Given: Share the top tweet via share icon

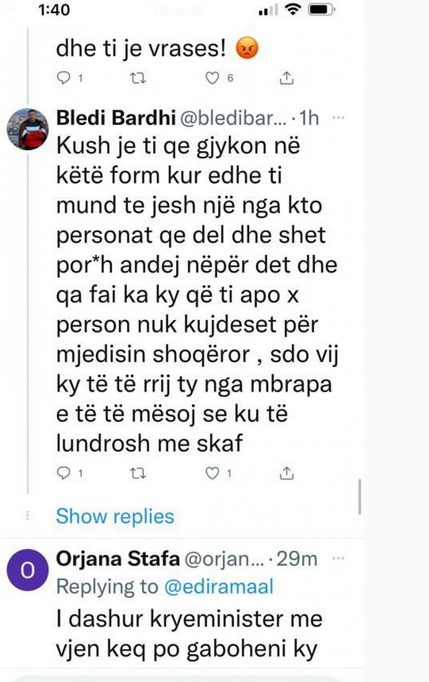Looking at the screenshot, I should 286,78.
